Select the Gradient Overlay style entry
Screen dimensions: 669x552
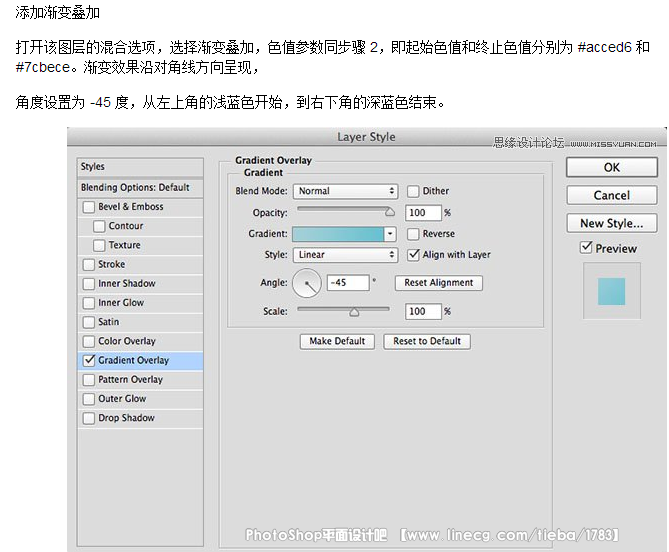coord(133,360)
